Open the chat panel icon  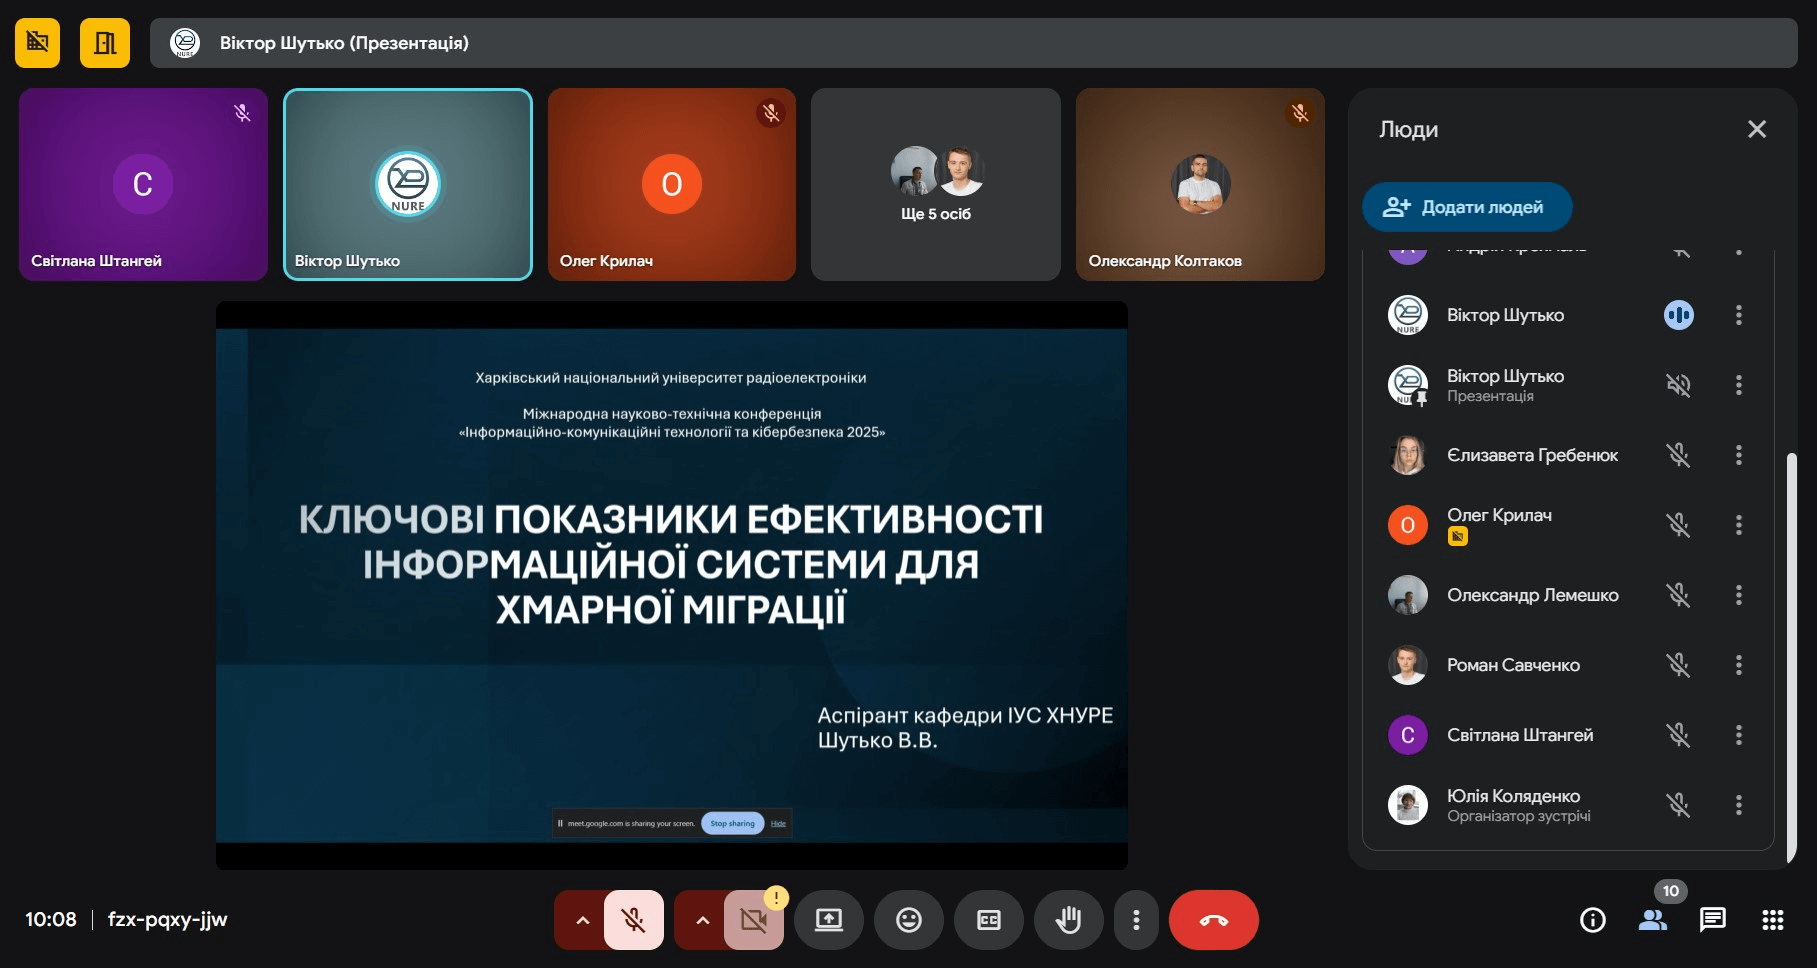1712,920
